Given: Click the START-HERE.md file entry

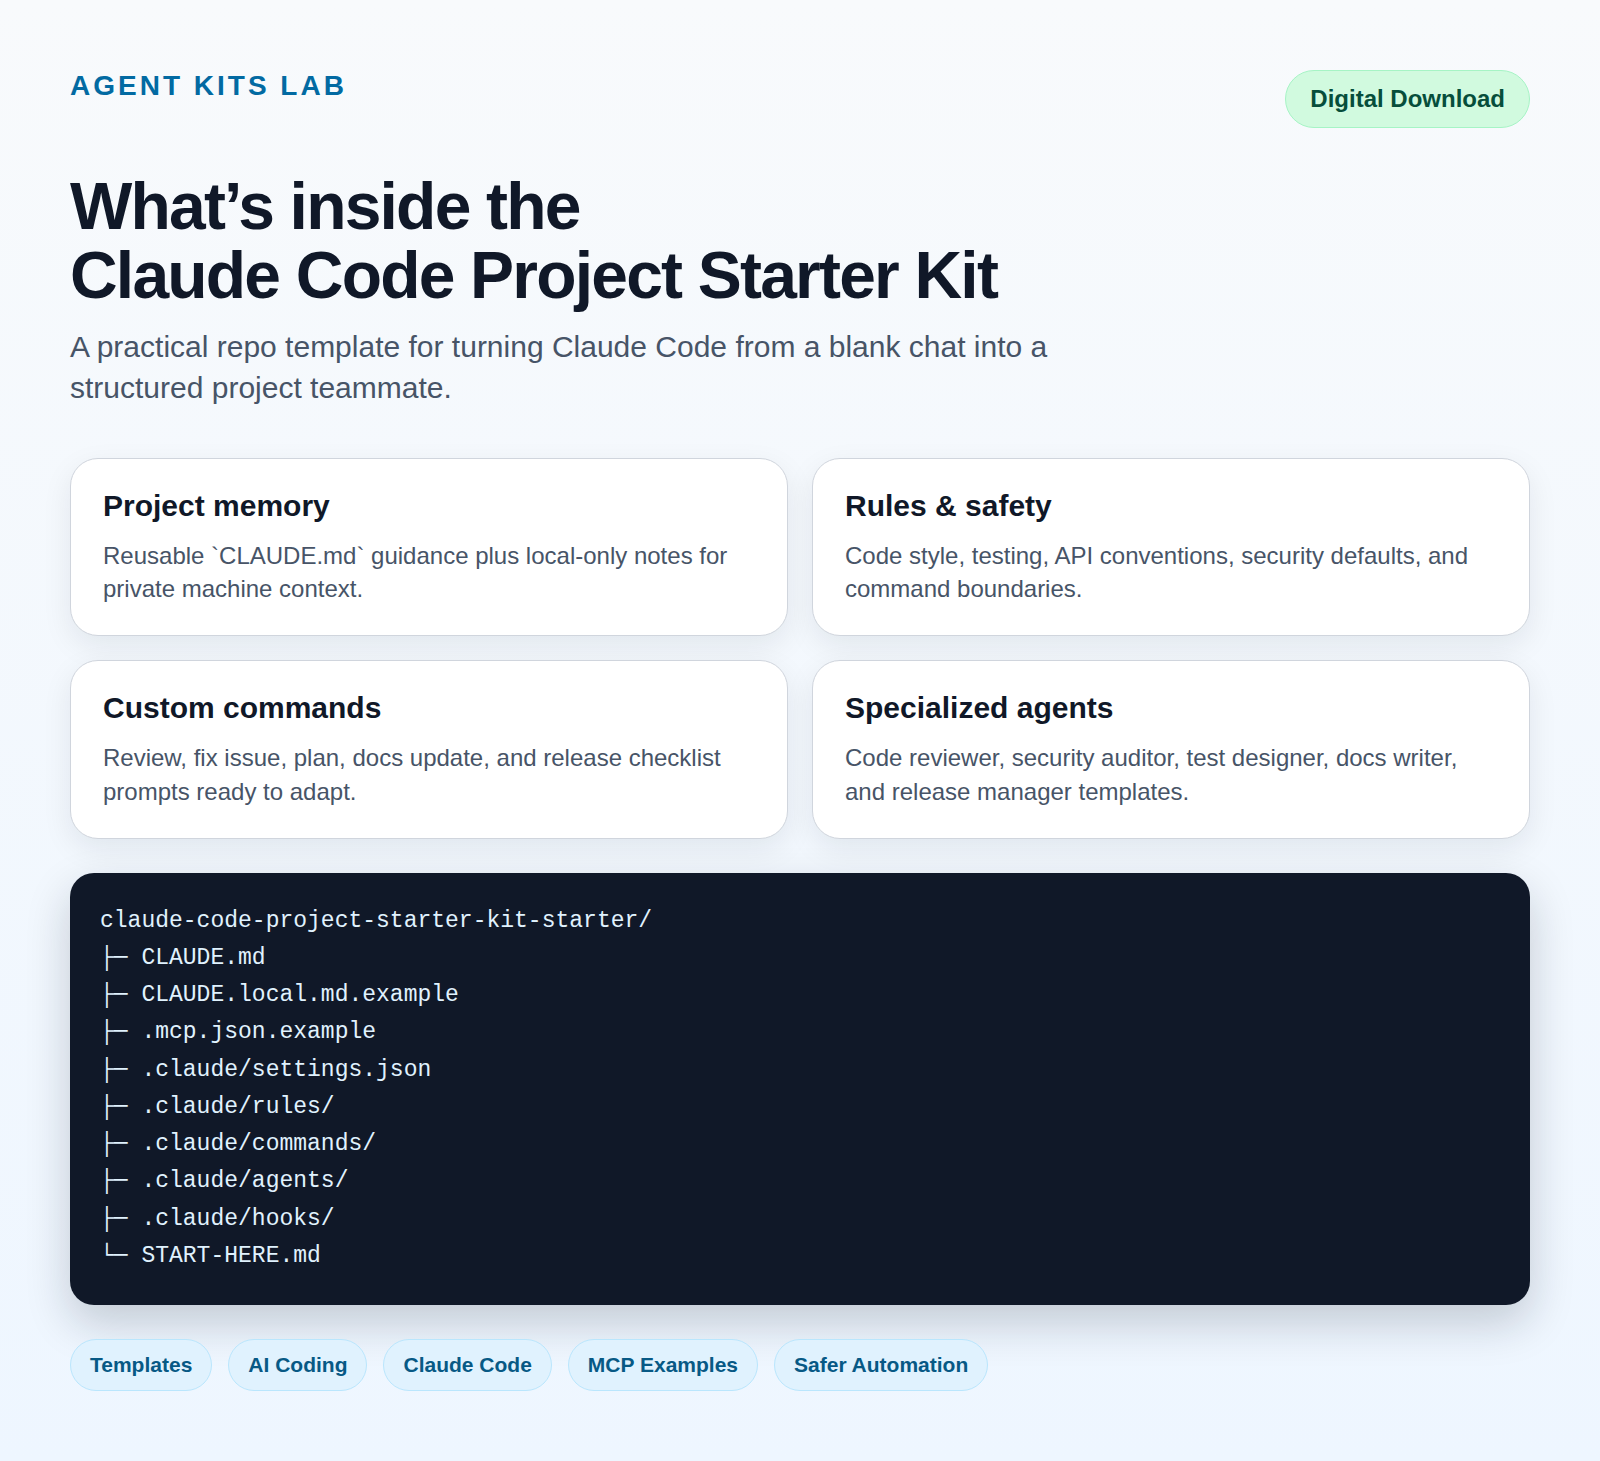Looking at the screenshot, I should (x=231, y=1254).
